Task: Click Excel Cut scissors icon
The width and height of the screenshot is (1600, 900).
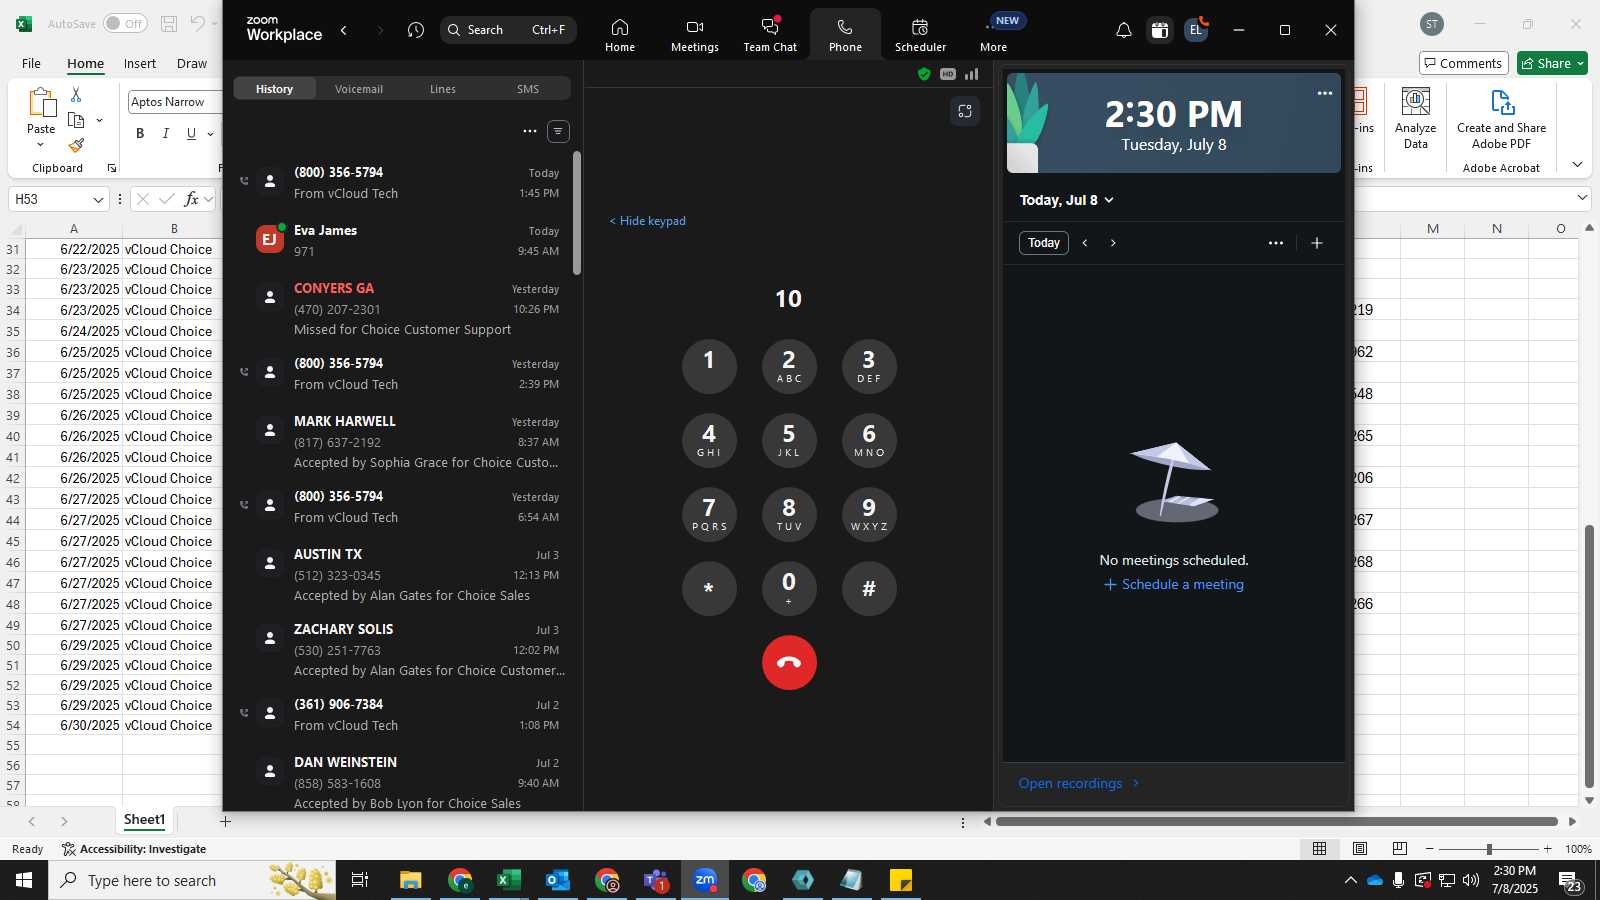Action: click(x=76, y=94)
